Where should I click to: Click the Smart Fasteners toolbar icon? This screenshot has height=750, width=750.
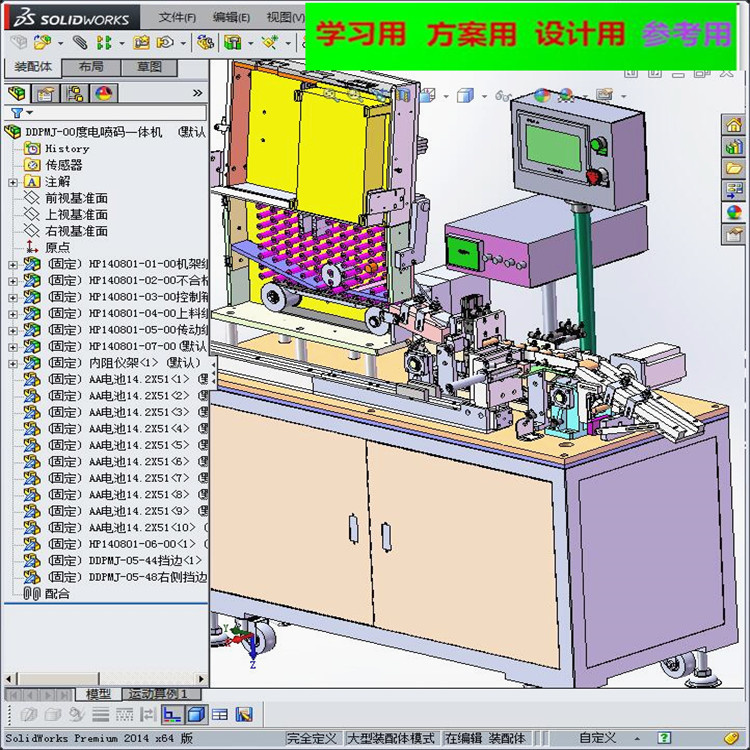[x=141, y=43]
